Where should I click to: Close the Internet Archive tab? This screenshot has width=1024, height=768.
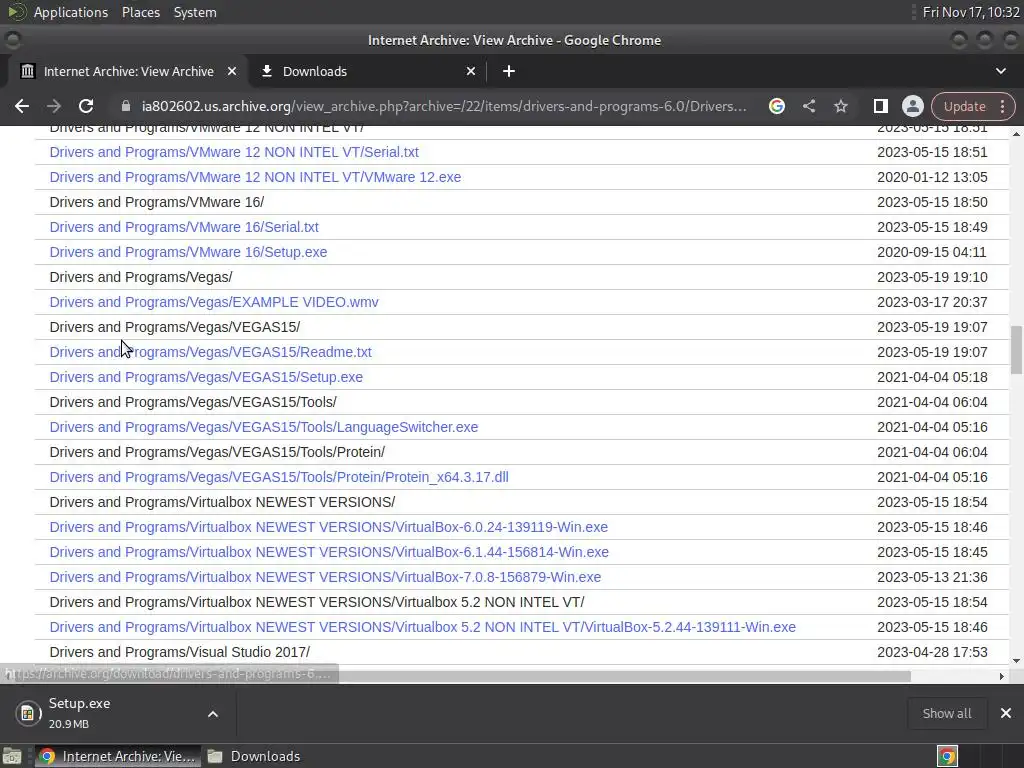[232, 71]
